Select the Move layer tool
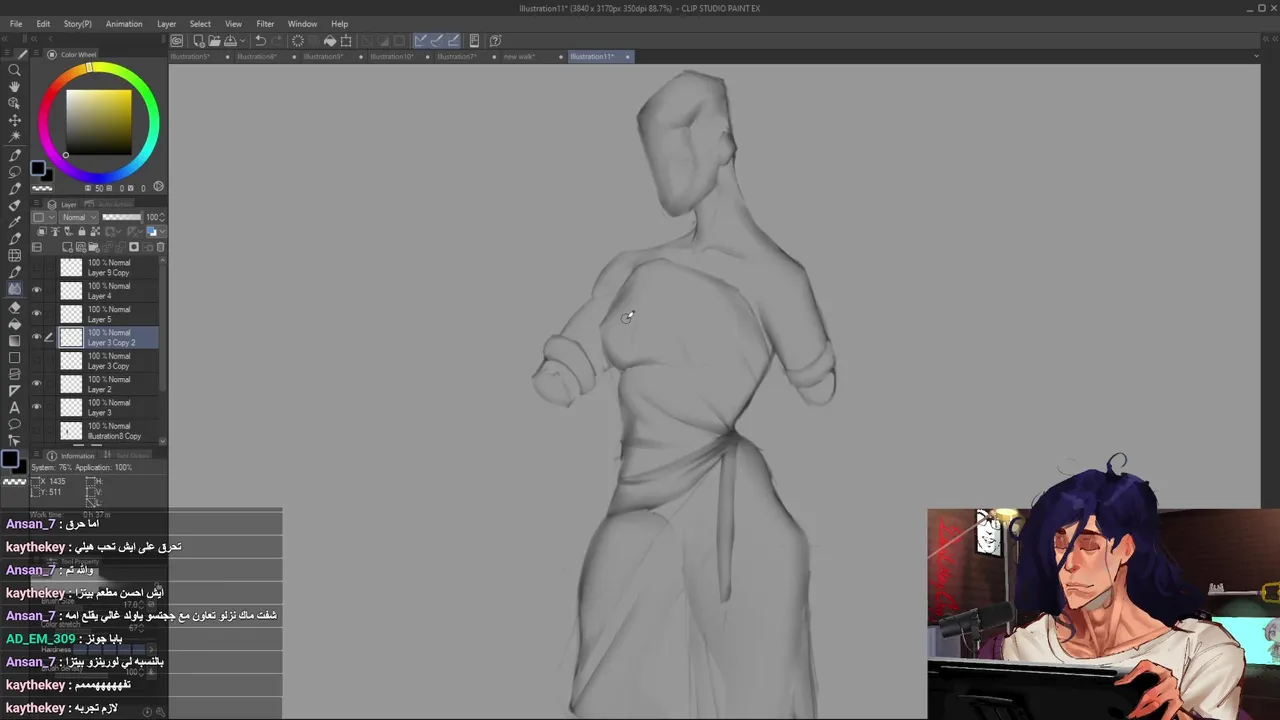 coord(14,120)
